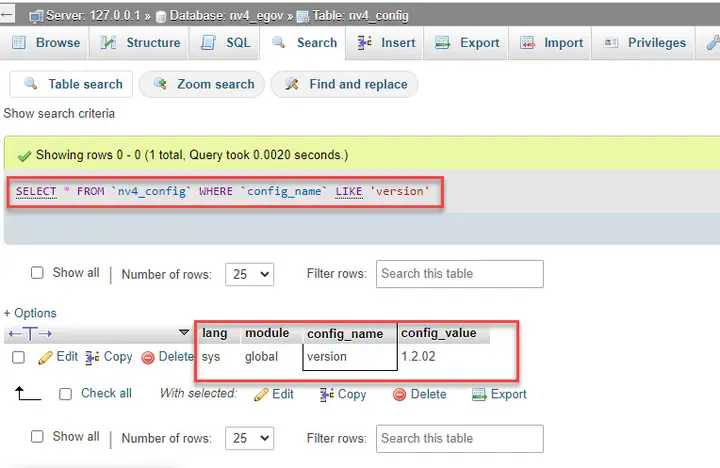Image resolution: width=720 pixels, height=468 pixels.
Task: Enable the Check all checkbox
Action: 66,394
